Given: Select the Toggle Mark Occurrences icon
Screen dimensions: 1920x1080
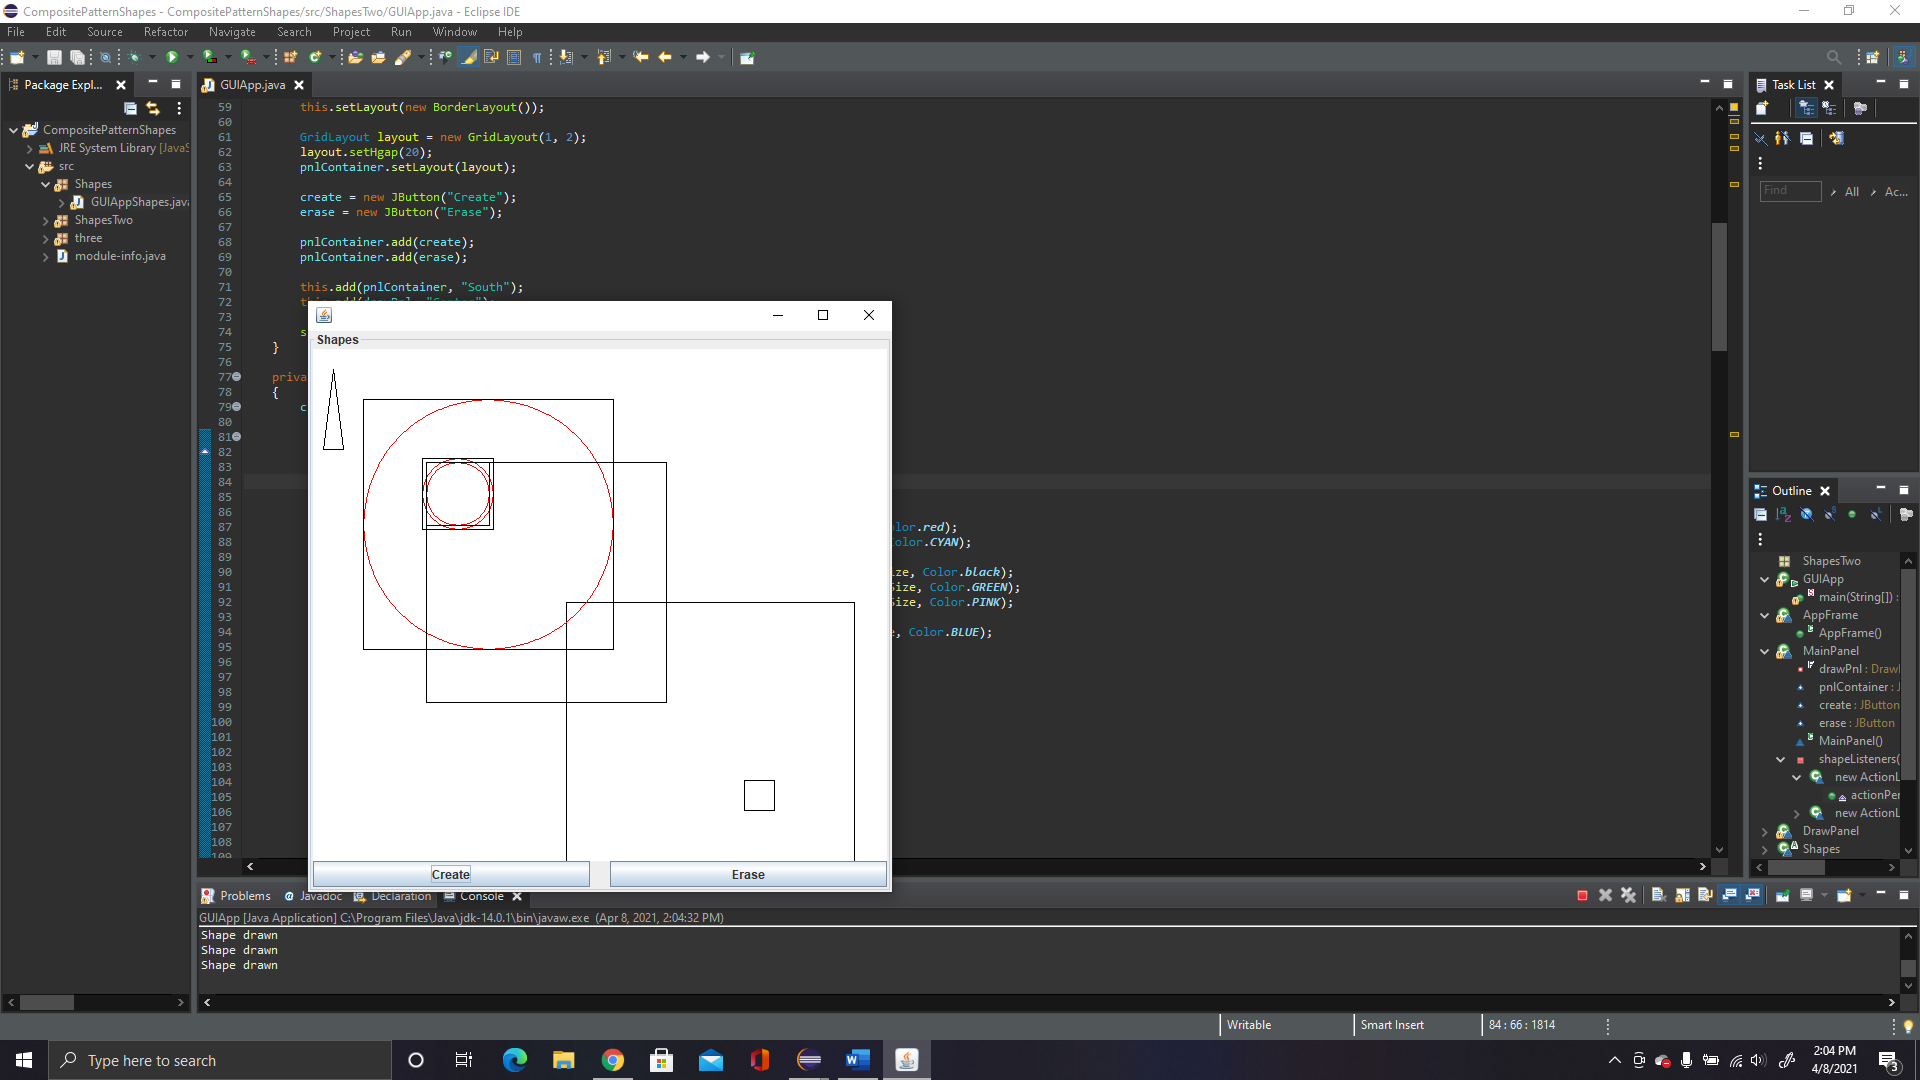Looking at the screenshot, I should pos(469,57).
